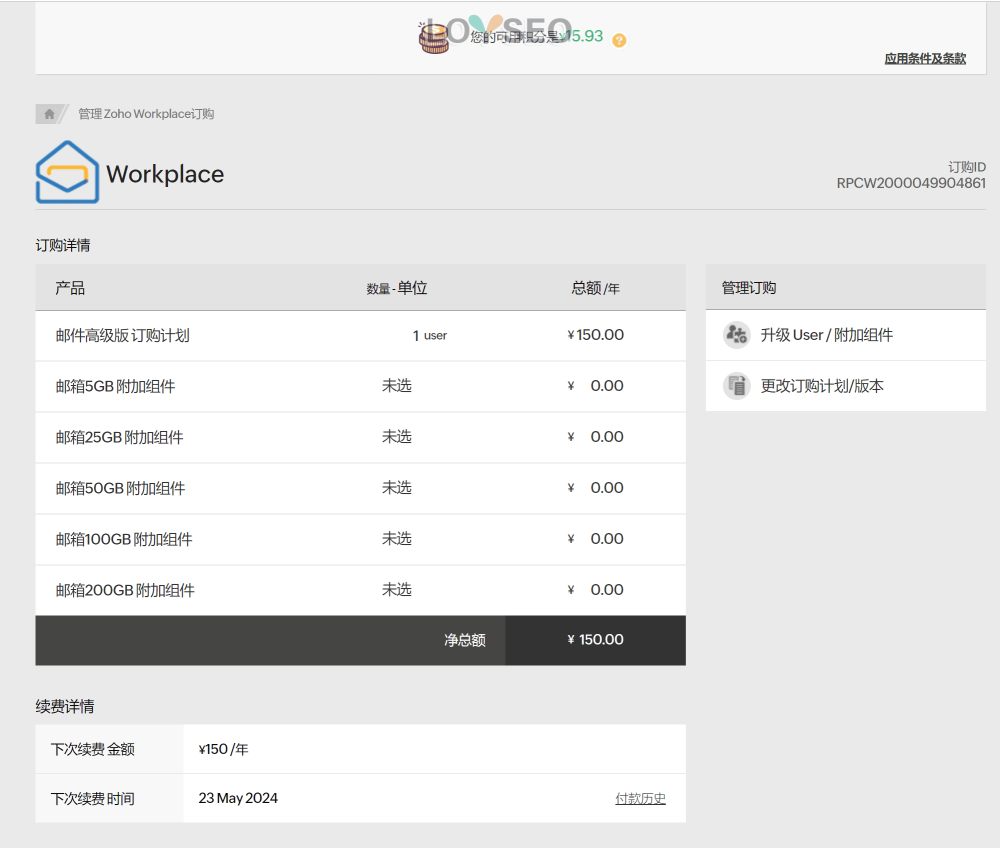Click the ¥150 /年 renewal amount
The height and width of the screenshot is (848, 1000).
click(x=223, y=749)
